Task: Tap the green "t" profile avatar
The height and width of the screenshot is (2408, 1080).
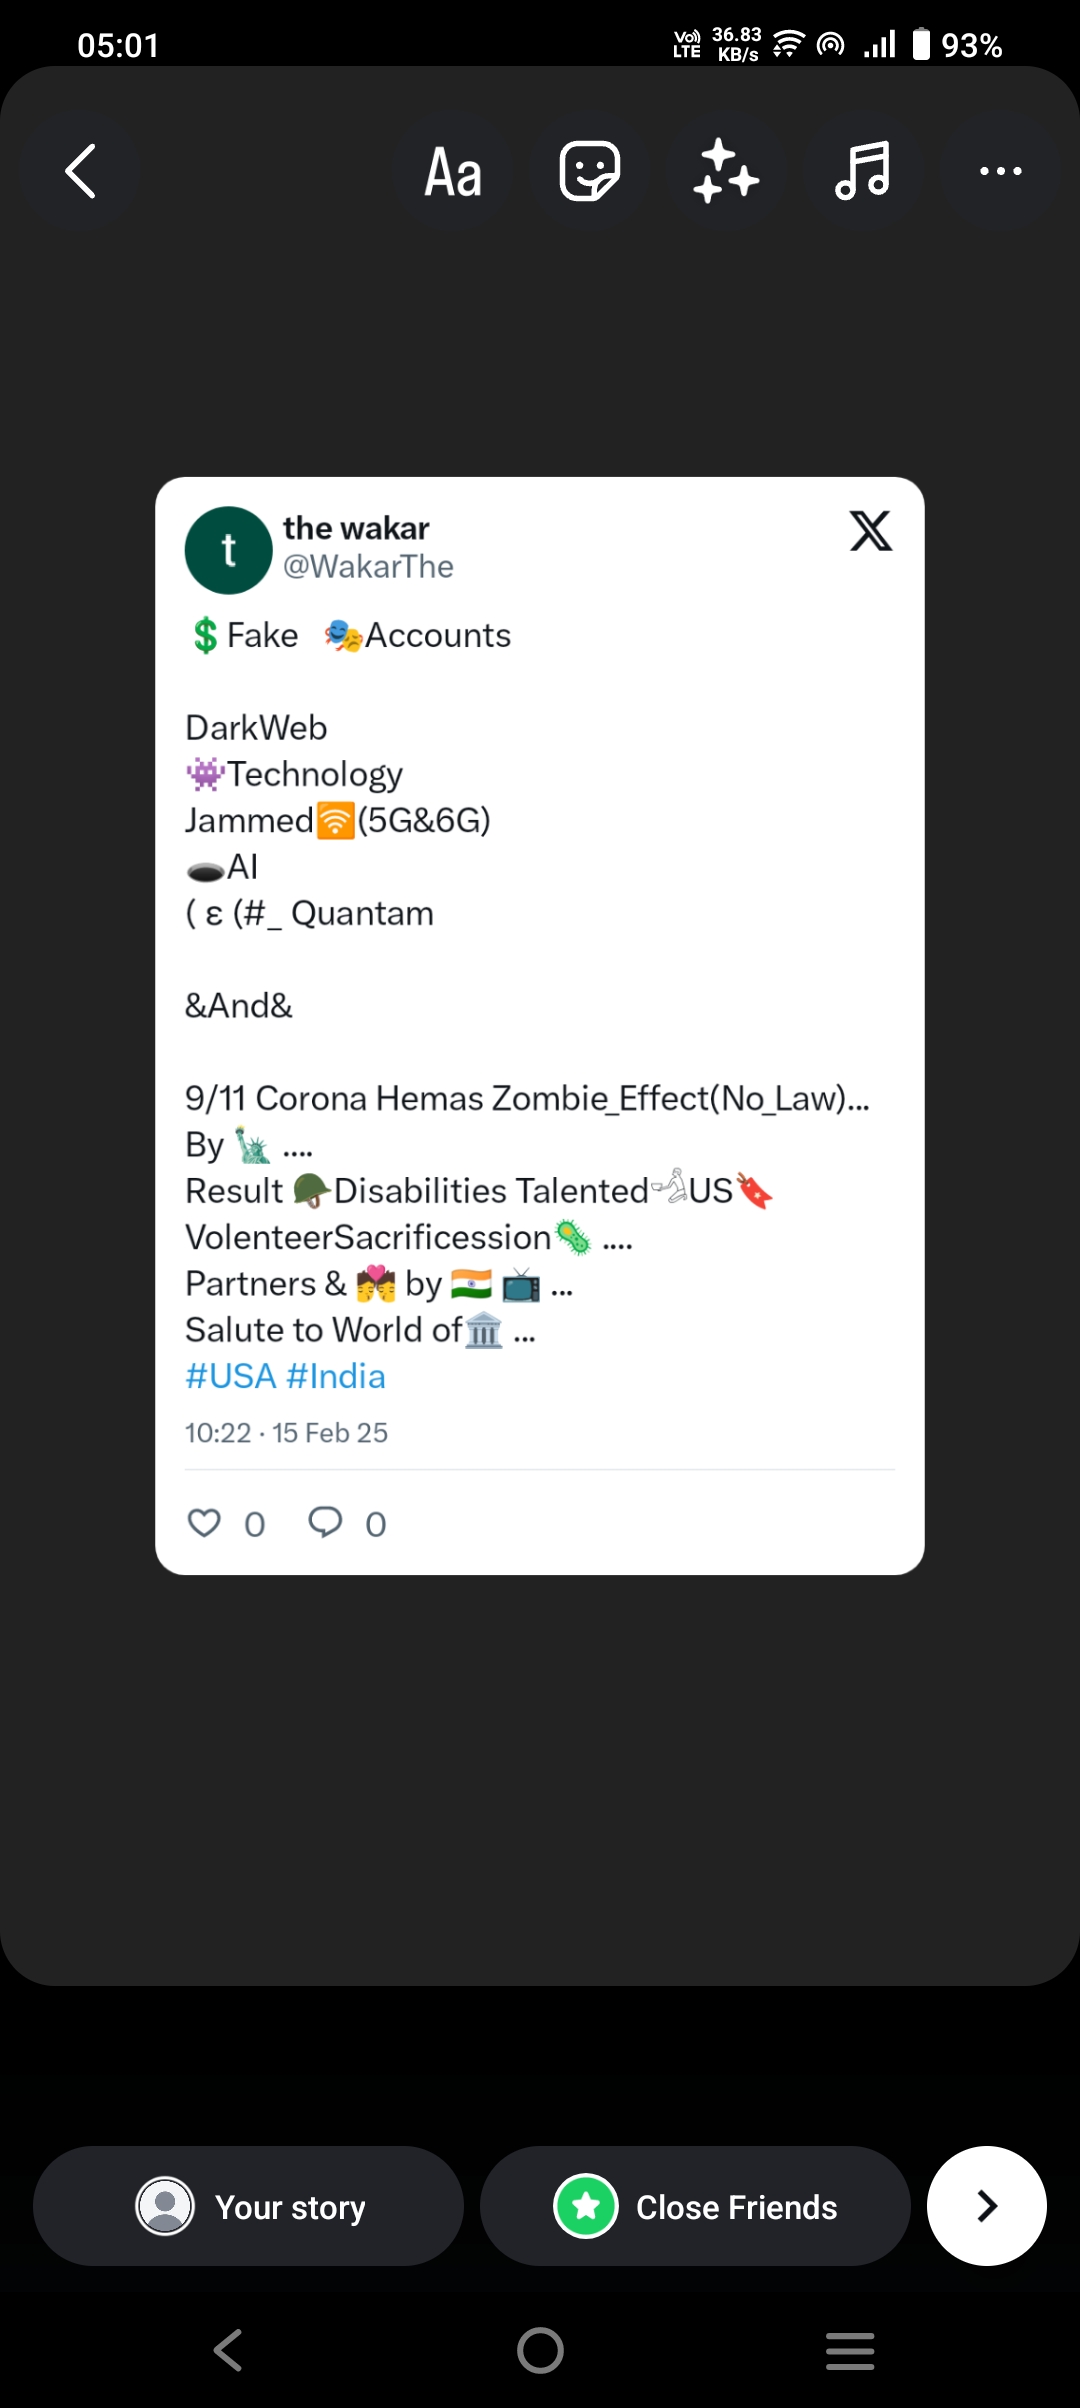Action: pos(228,550)
